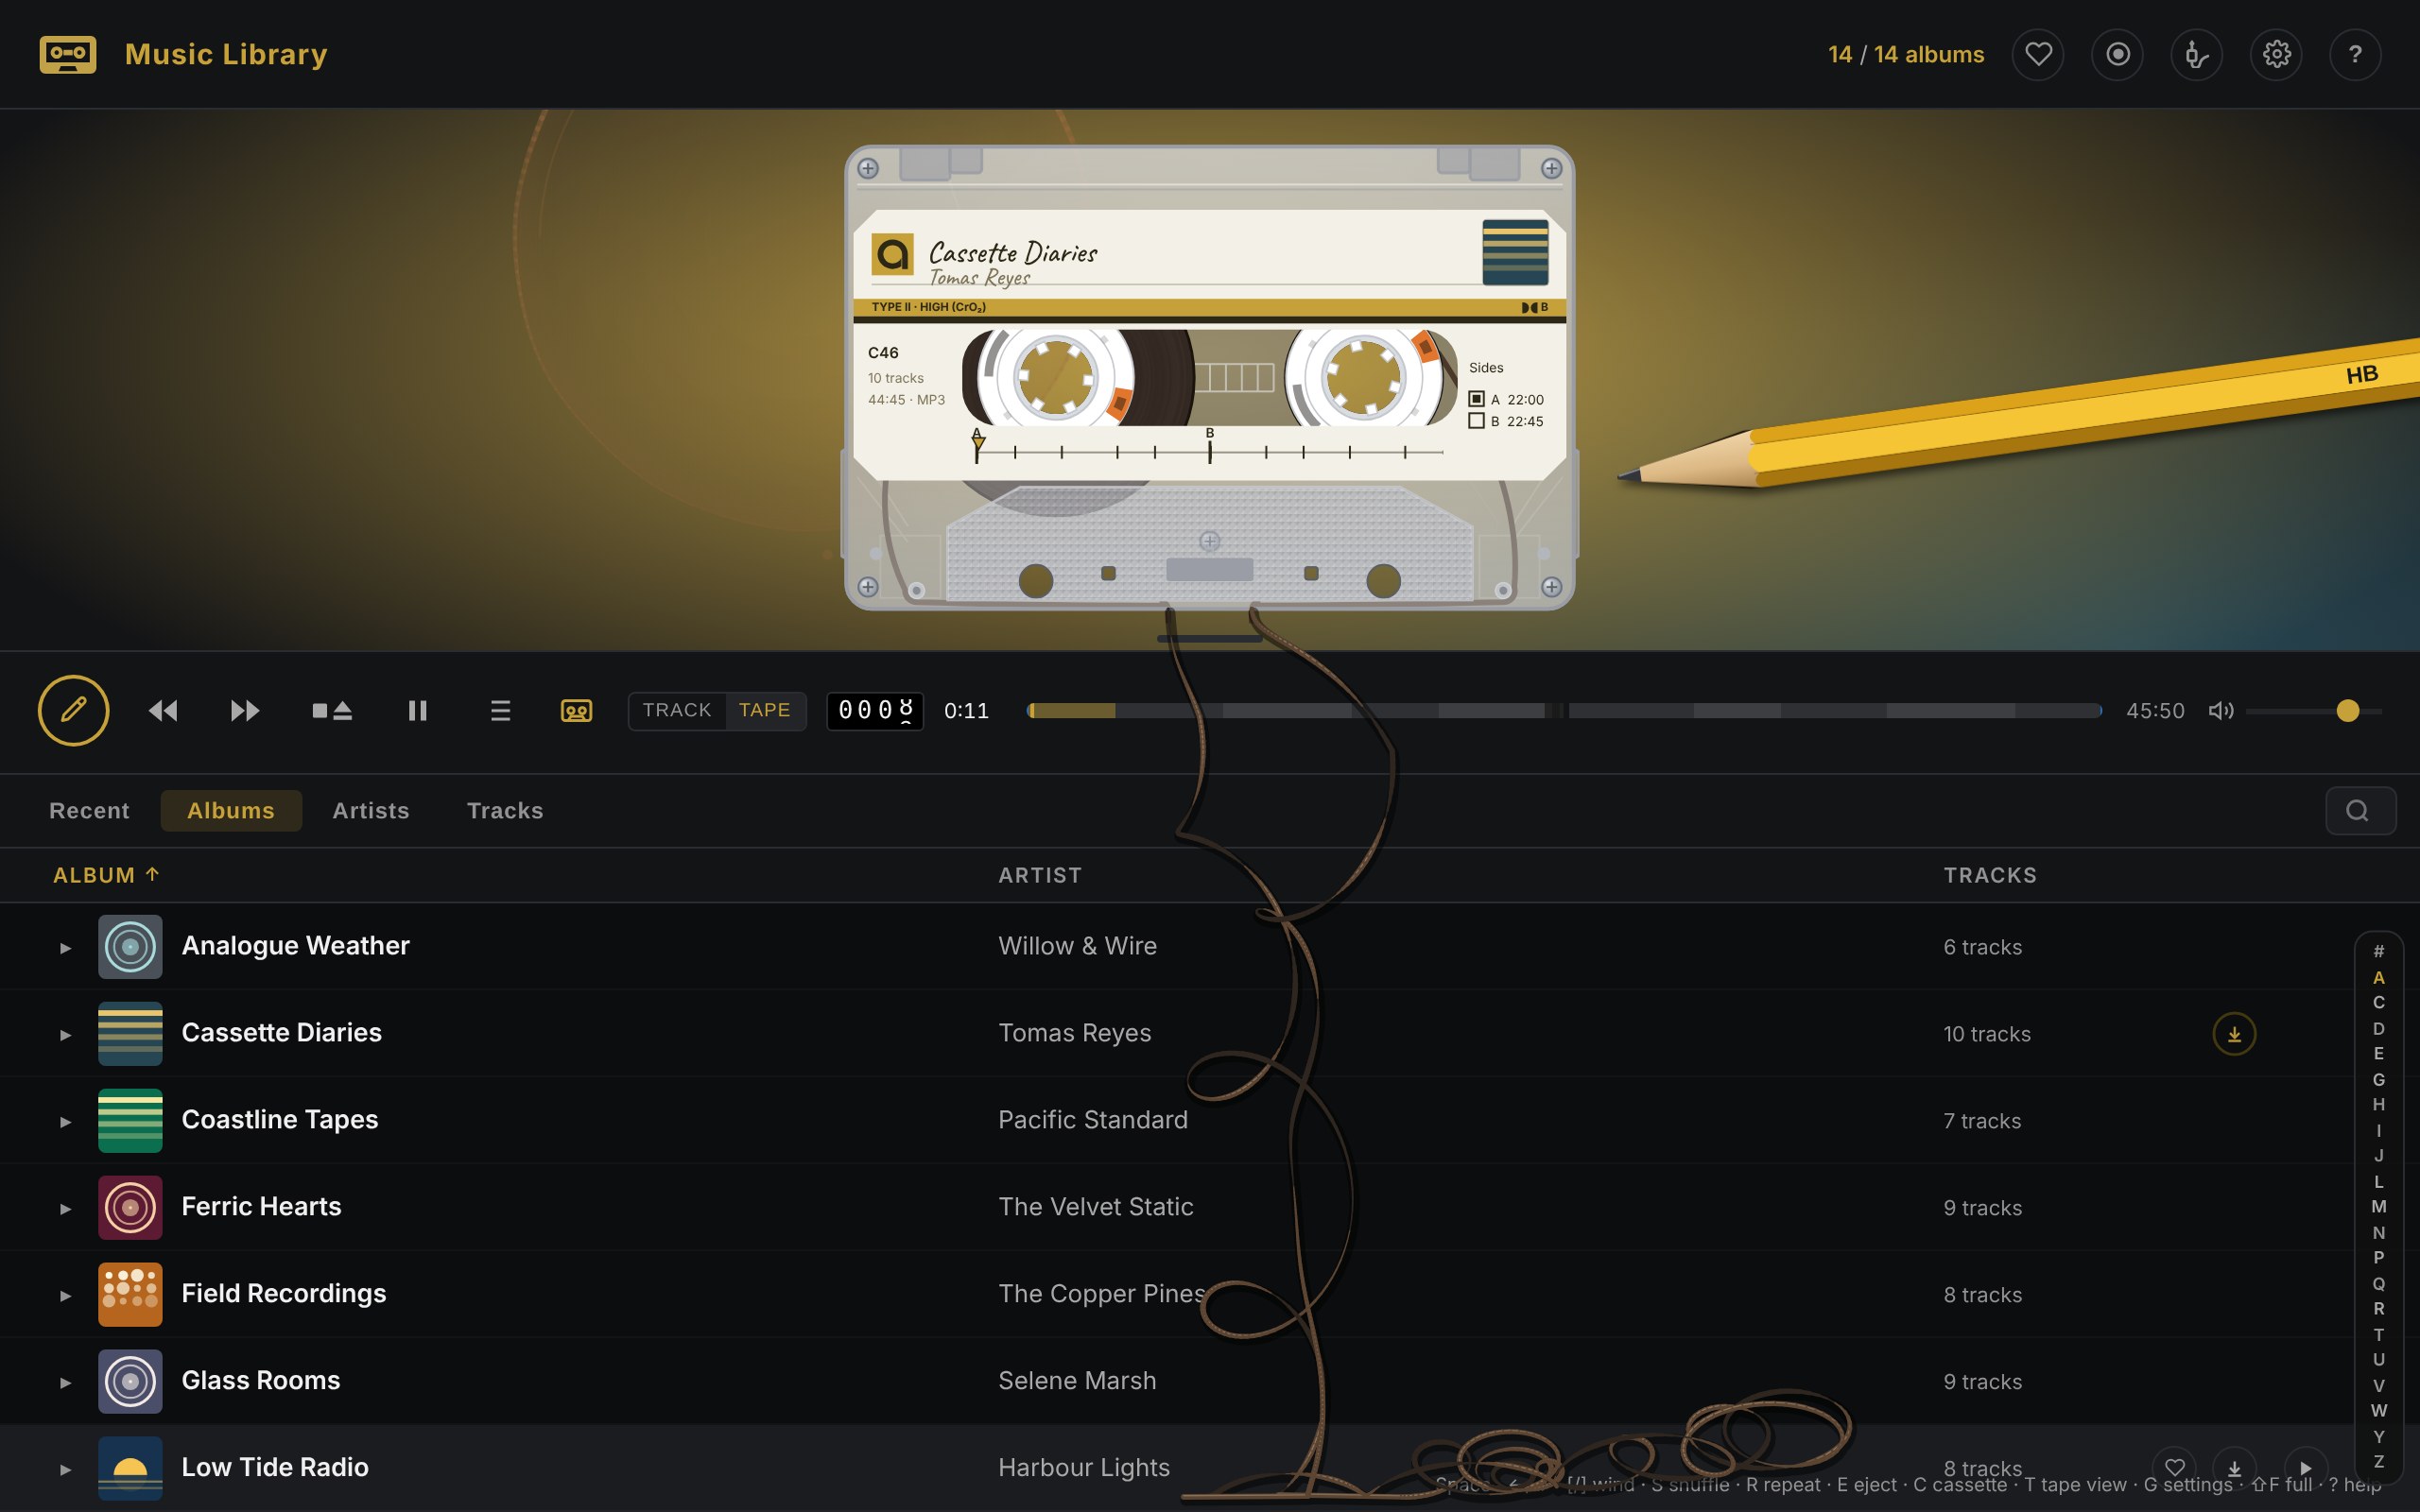Download the Cassette Diaries album
Screen dimensions: 2420x1512
(2234, 1034)
